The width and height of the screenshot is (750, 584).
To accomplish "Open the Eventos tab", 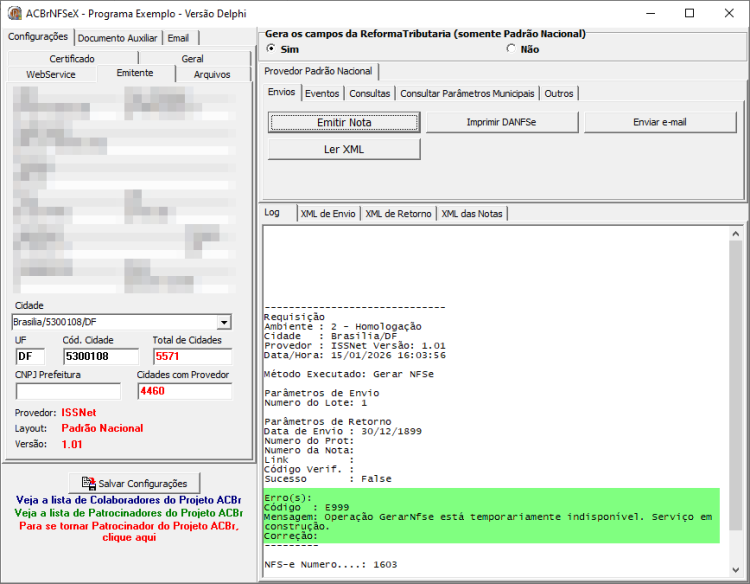I will pos(322,94).
